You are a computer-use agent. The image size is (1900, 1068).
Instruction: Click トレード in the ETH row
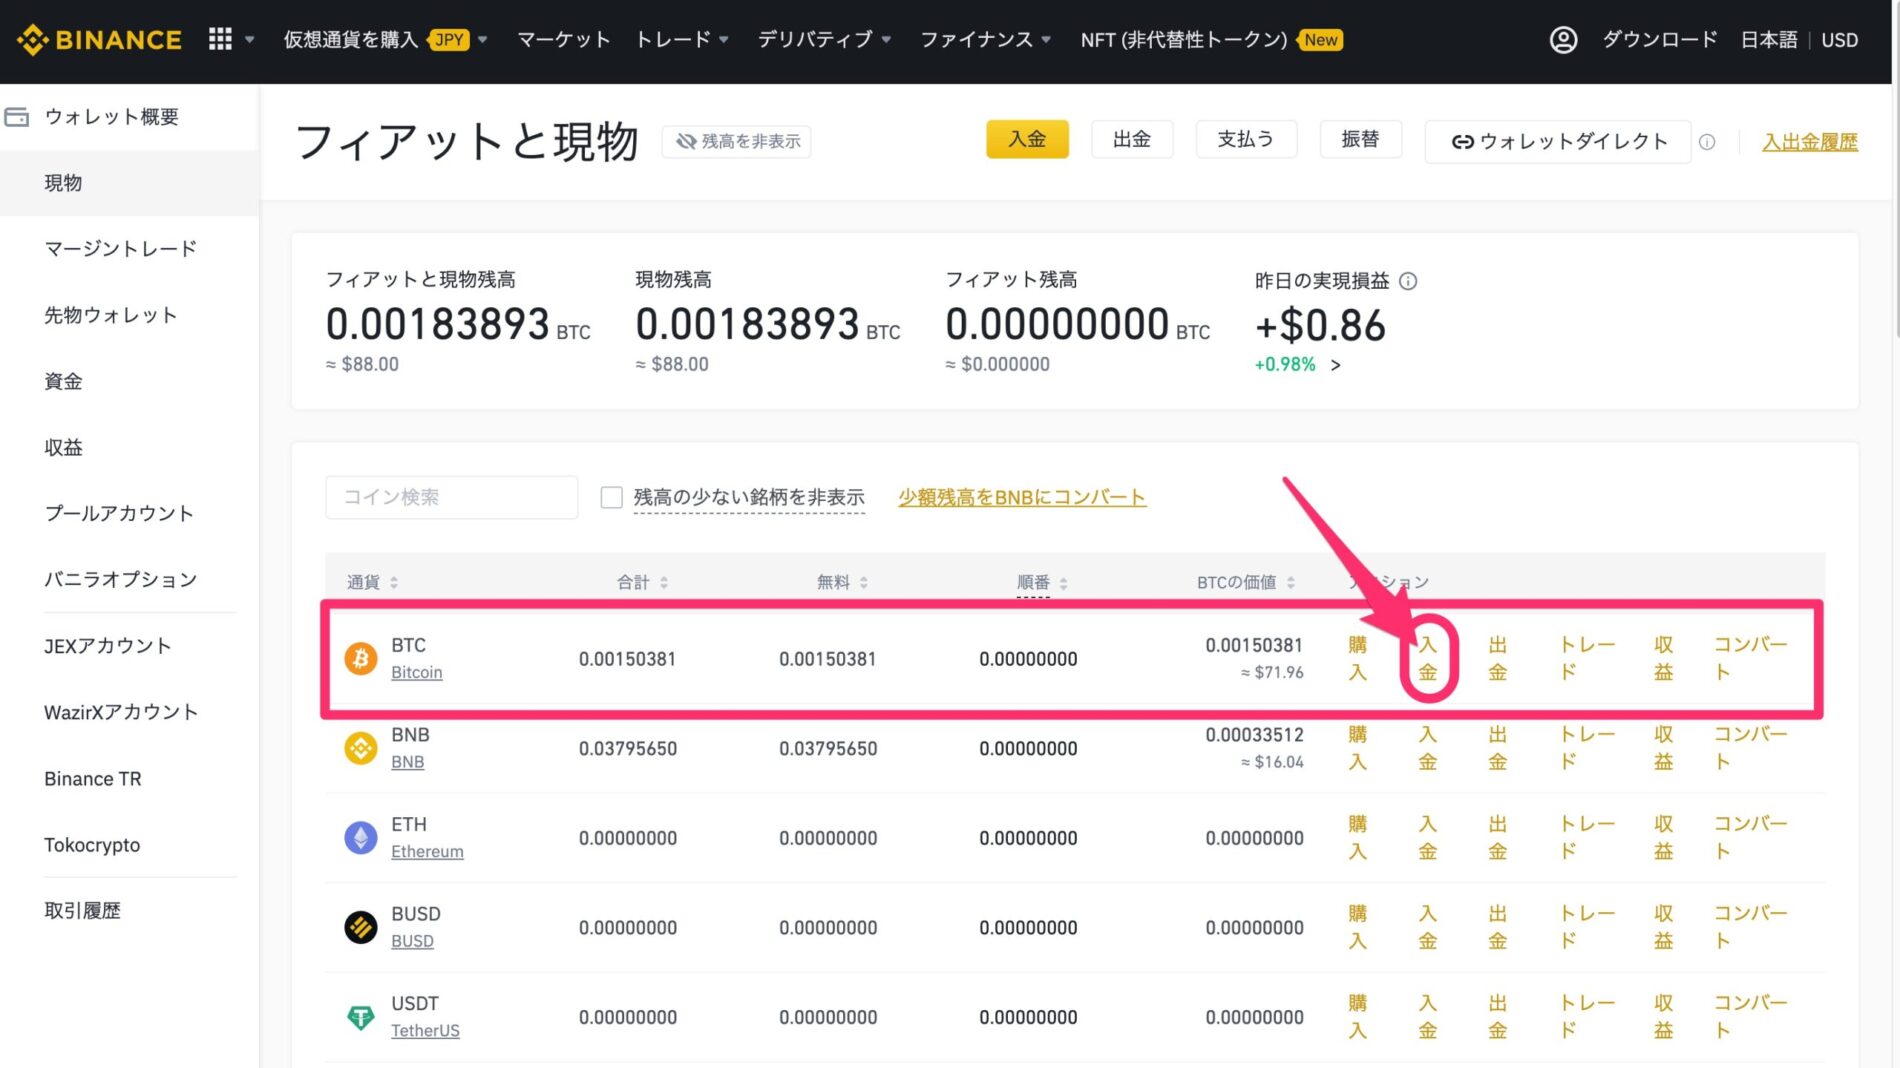pos(1587,837)
